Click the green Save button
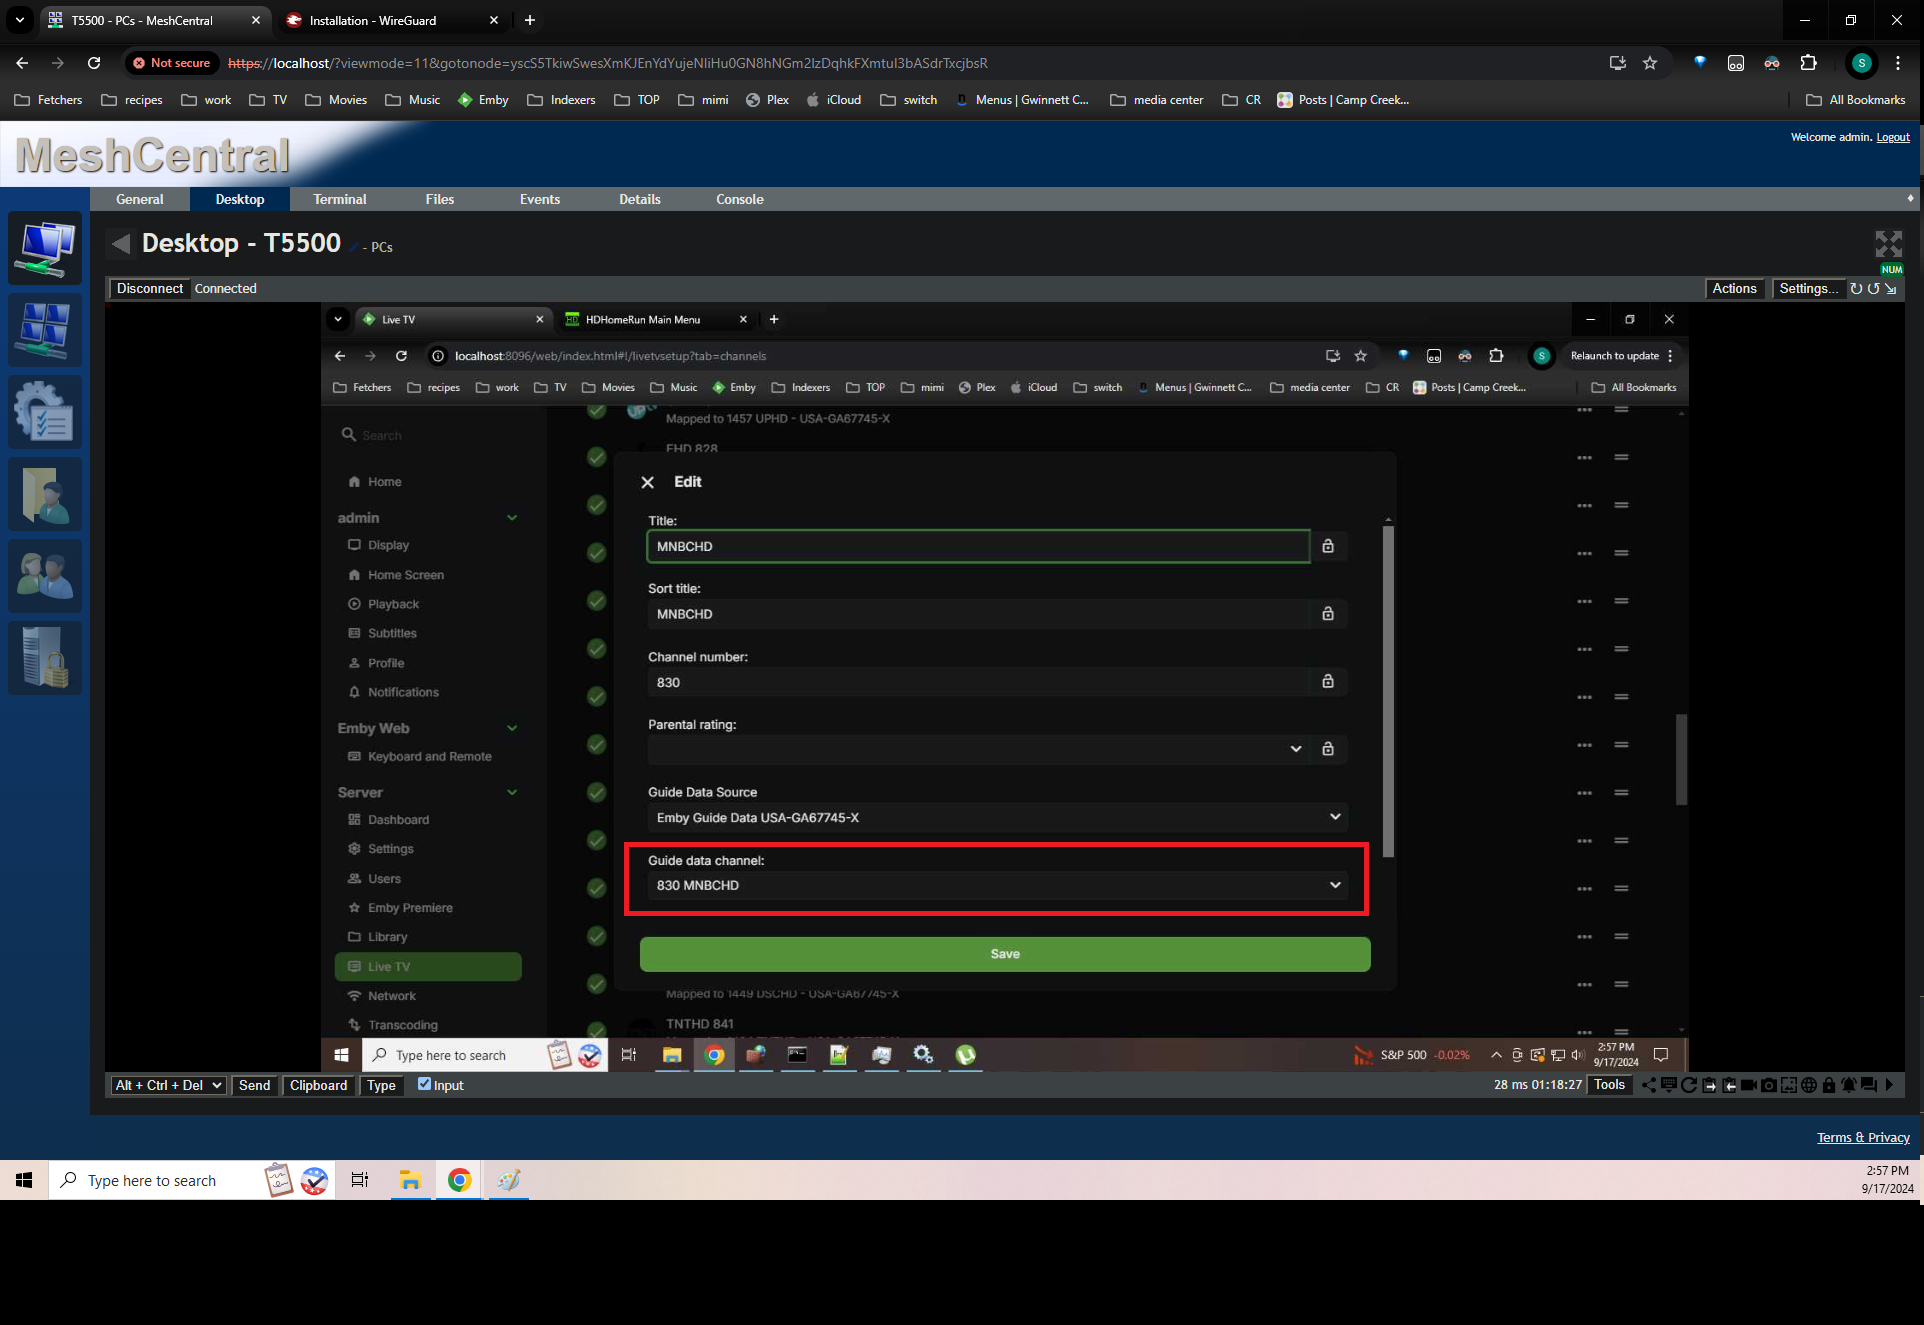This screenshot has height=1325, width=1924. [1004, 954]
